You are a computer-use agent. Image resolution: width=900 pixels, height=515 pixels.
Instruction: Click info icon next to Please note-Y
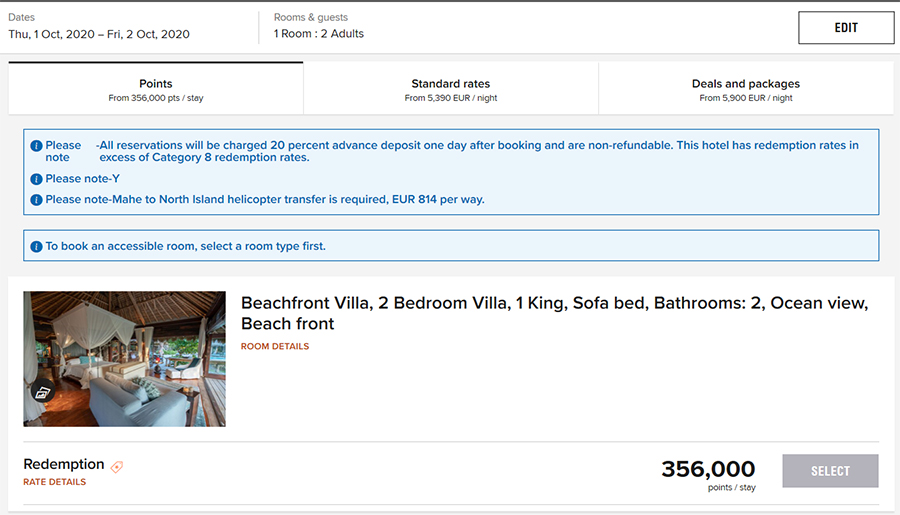[x=36, y=179]
